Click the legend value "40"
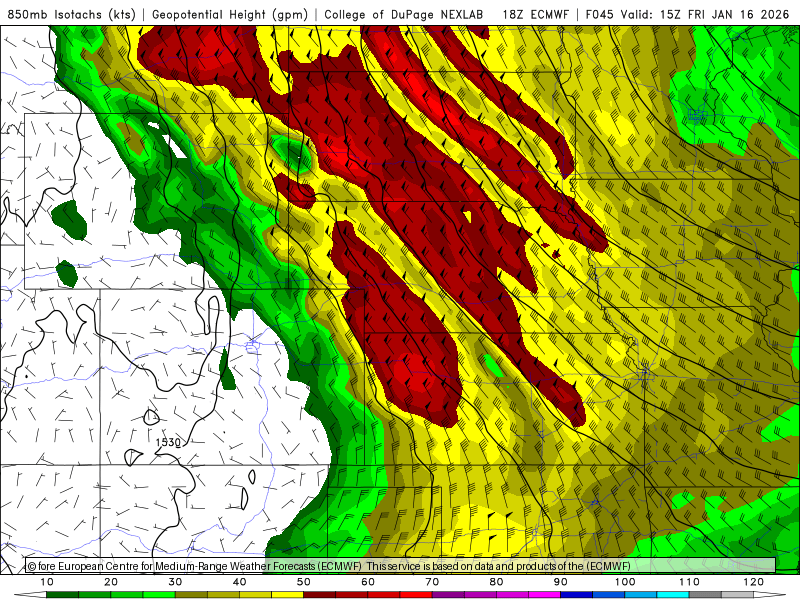The image size is (800, 600). click(239, 582)
